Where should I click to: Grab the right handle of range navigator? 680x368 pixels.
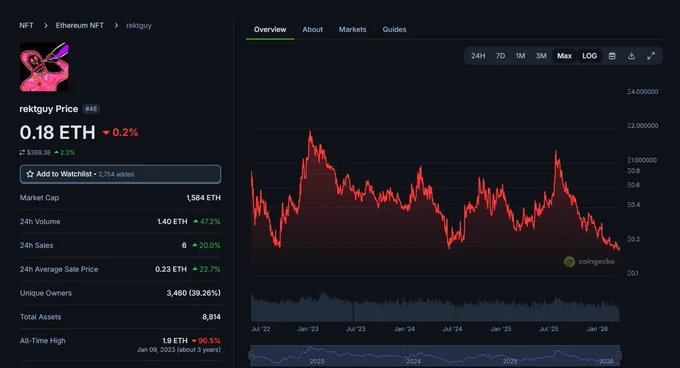[620, 356]
